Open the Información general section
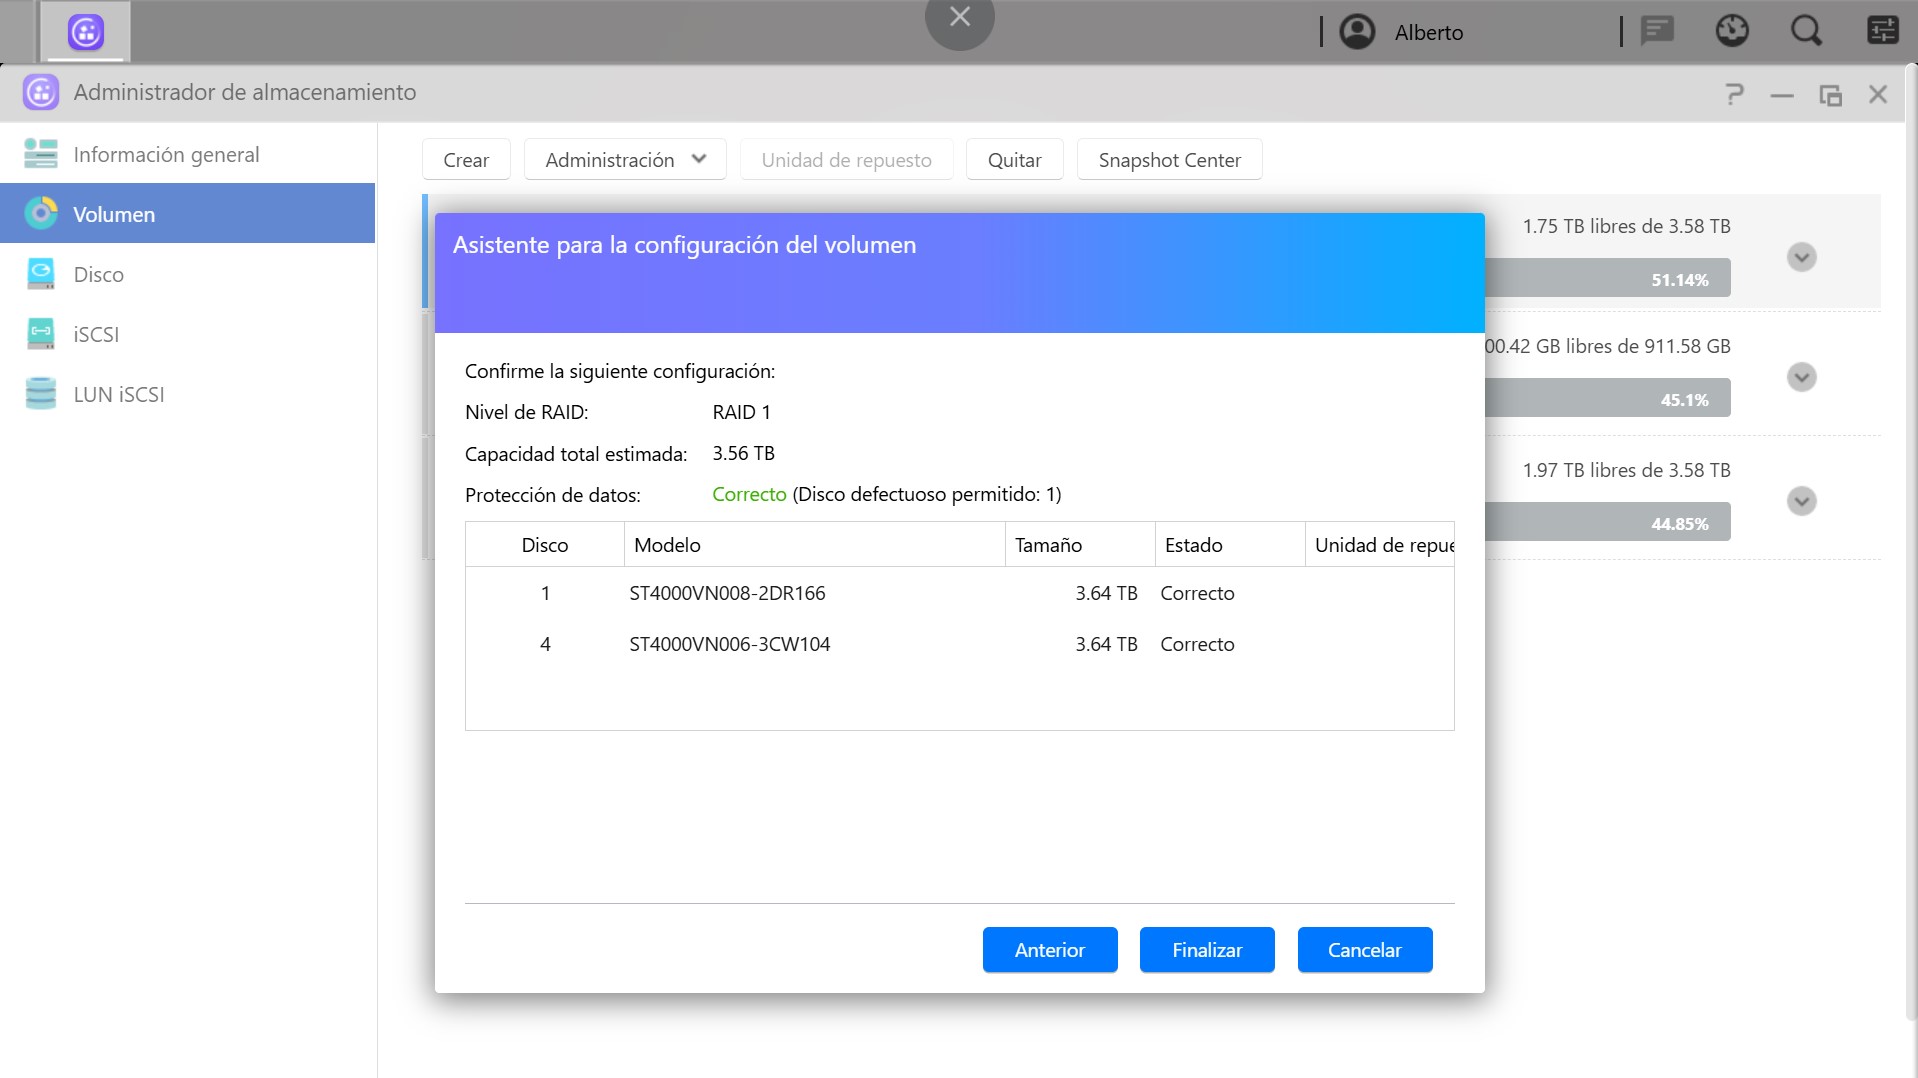Screen dimensions: 1918x1078 click(x=166, y=154)
